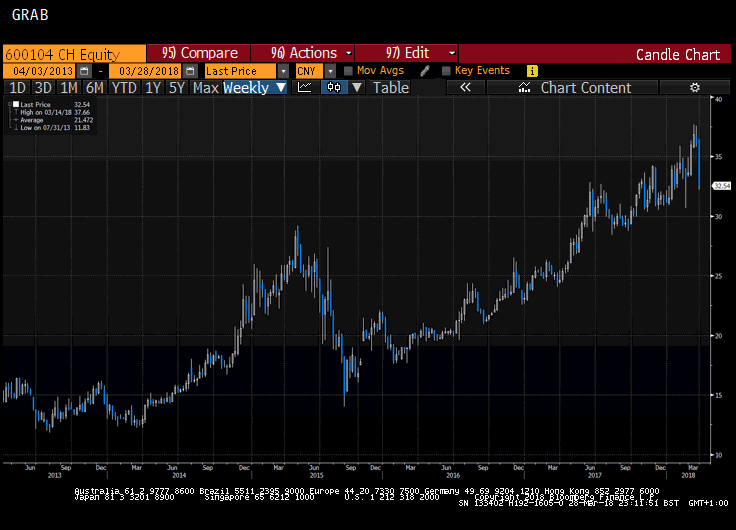This screenshot has height=530, width=736.
Task: Open the Last Price field dropdown arrow
Action: pos(283,71)
